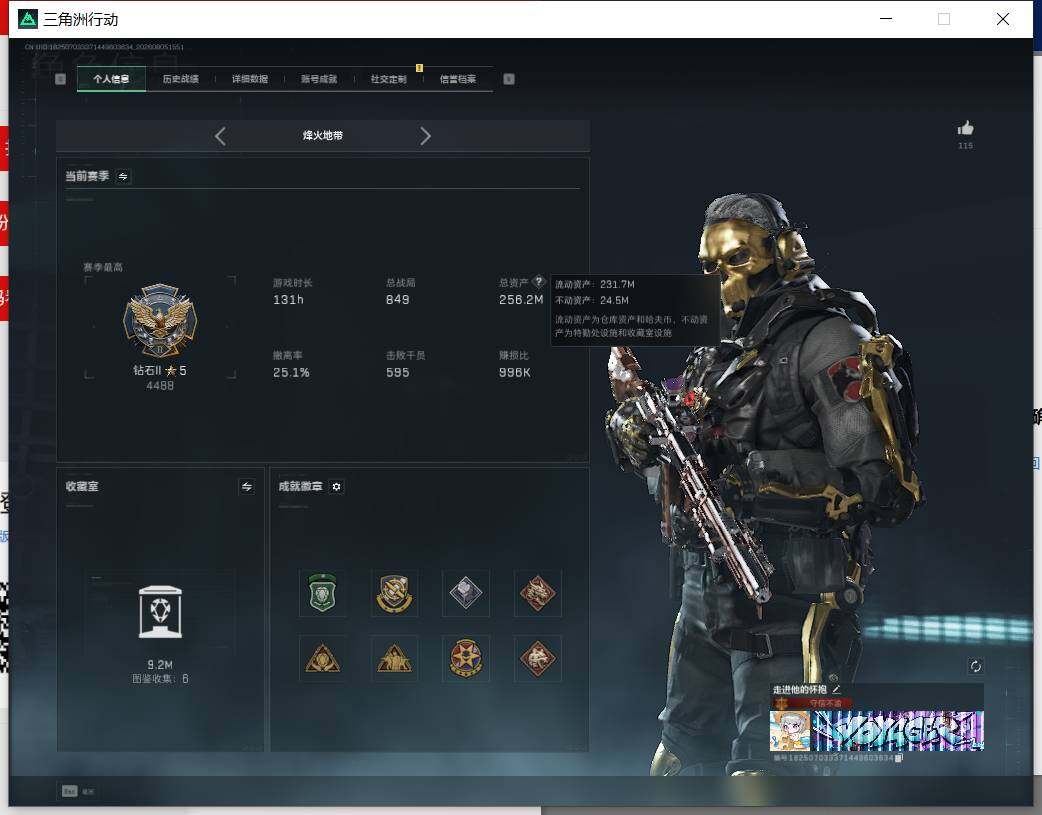
Task: Click the 游戏时长 131h value
Action: tap(288, 300)
